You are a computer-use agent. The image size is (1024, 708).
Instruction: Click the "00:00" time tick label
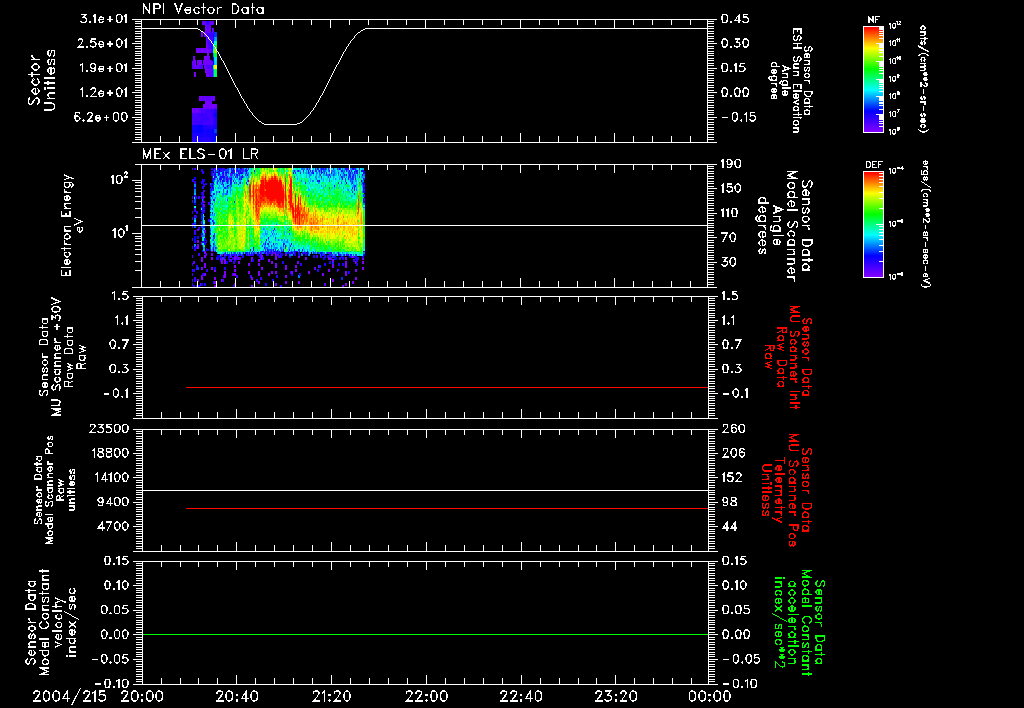coord(709,696)
